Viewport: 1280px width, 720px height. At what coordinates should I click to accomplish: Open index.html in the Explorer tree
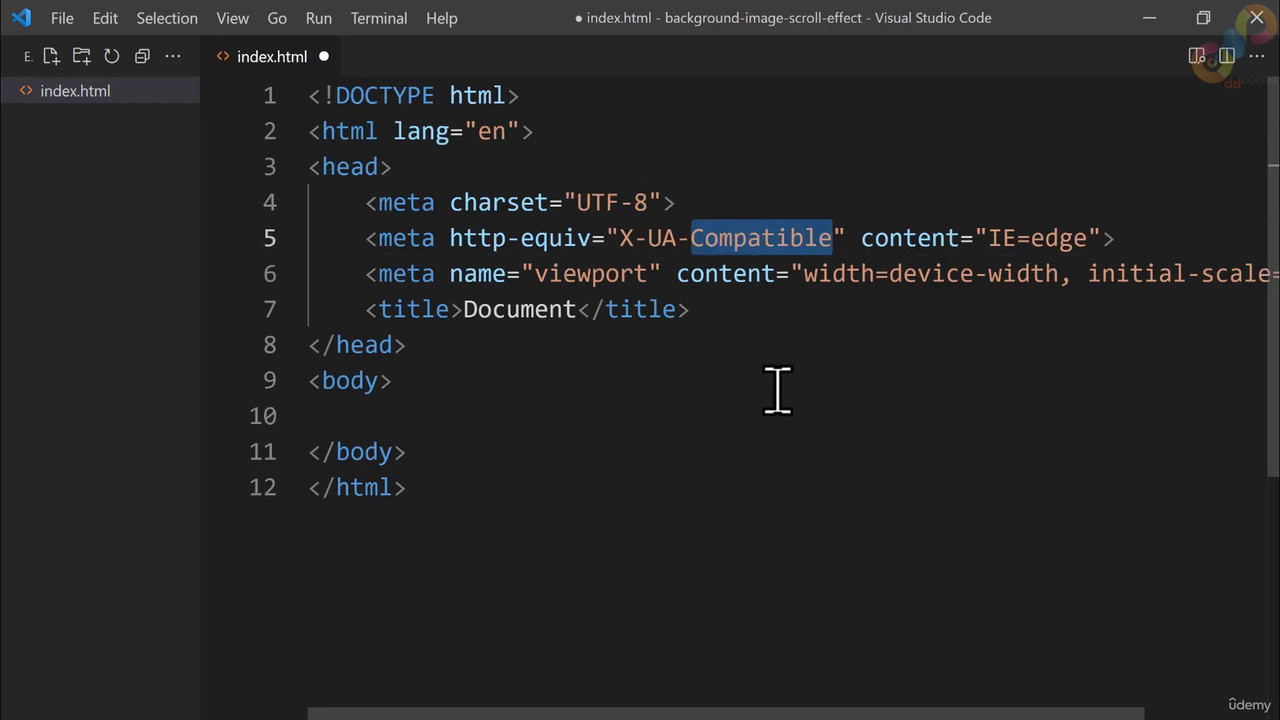100,91
